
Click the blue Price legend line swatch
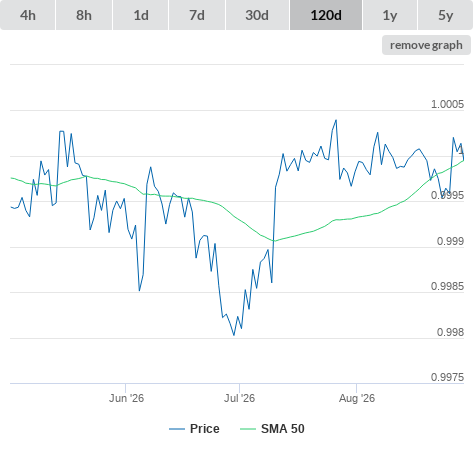(x=177, y=429)
